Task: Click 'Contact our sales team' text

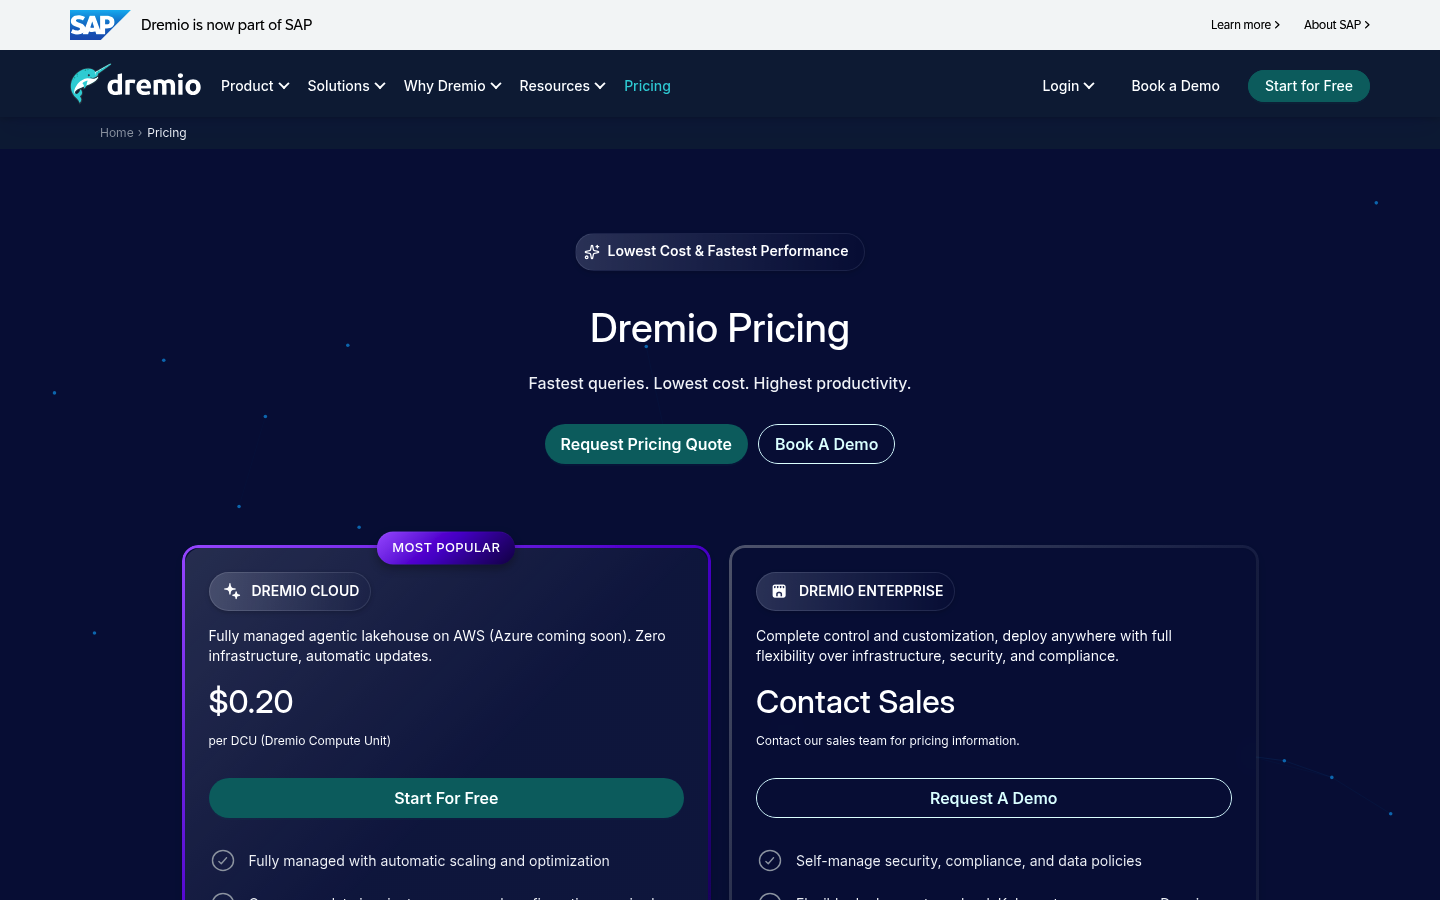Action: [x=888, y=741]
